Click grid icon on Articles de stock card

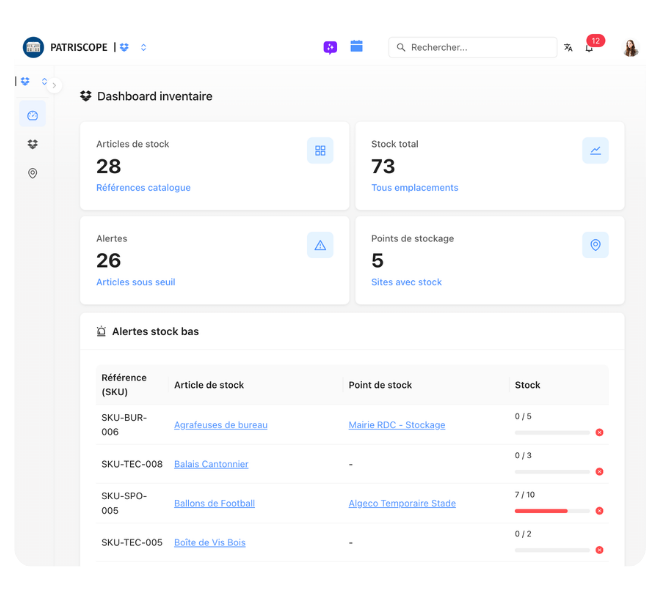click(x=320, y=150)
